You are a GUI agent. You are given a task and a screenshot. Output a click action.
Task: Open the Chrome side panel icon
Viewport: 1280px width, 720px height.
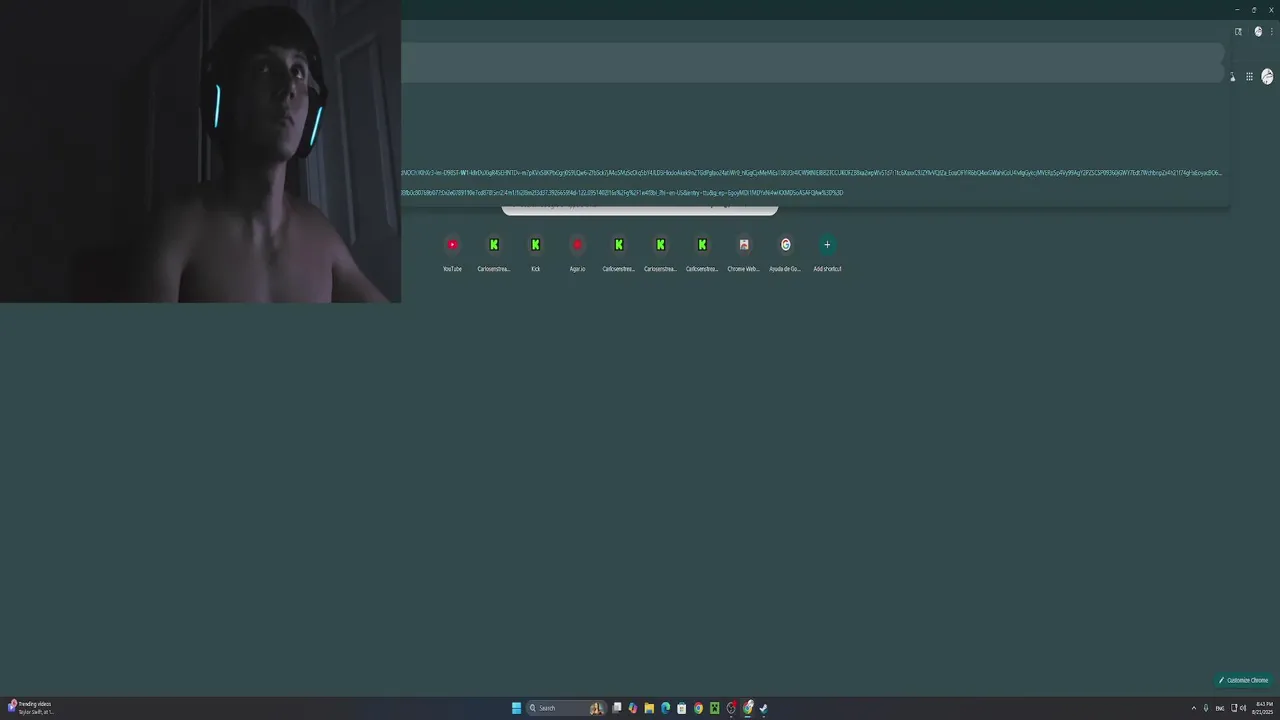[x=1238, y=31]
